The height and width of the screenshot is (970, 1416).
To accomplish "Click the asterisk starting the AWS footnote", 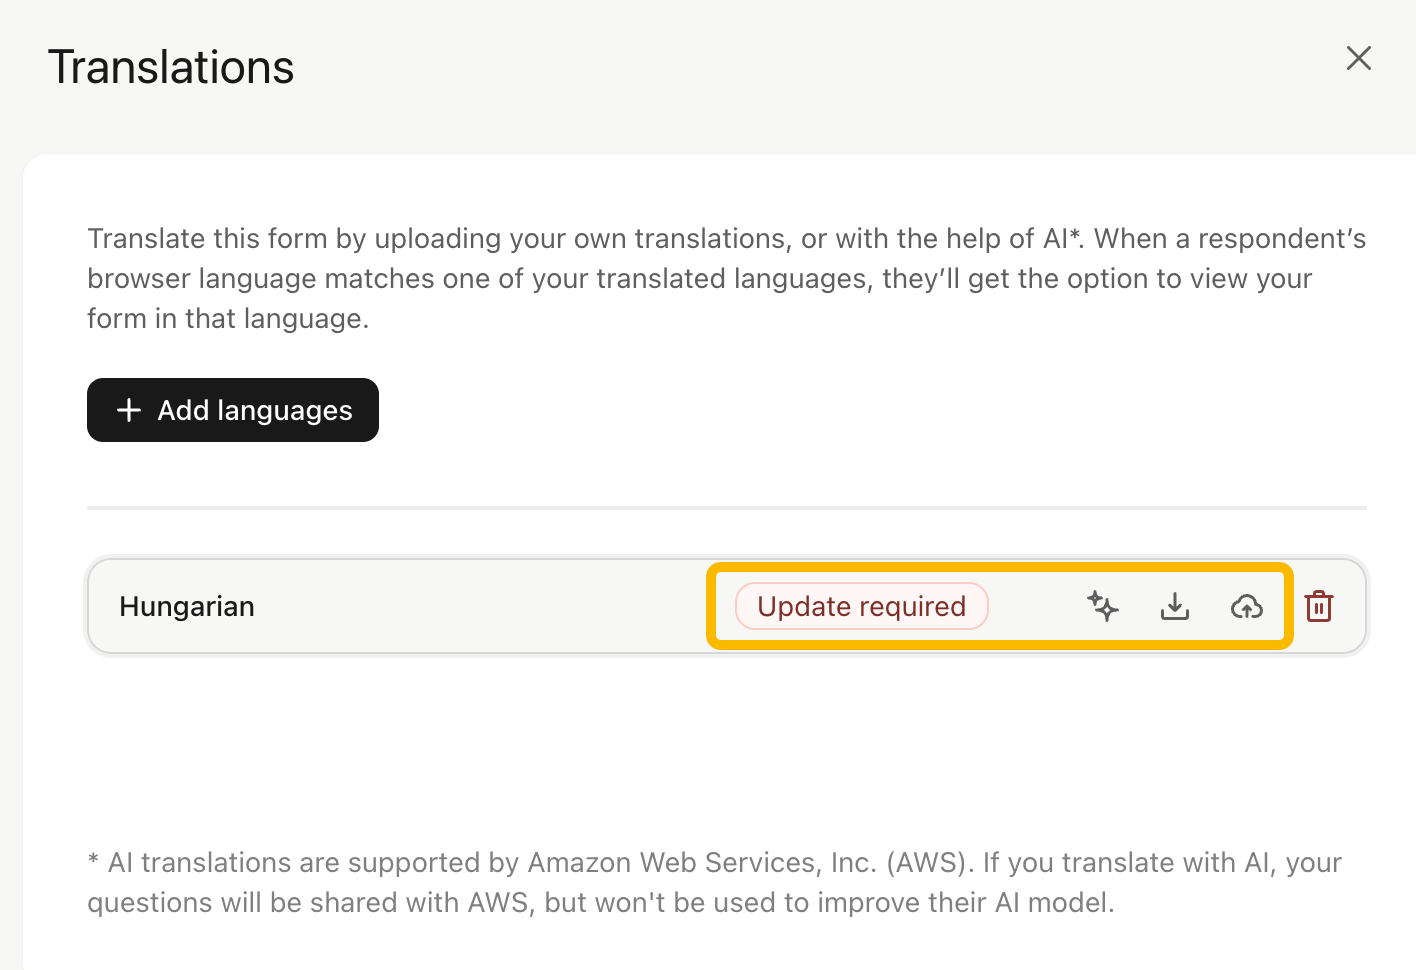I will pyautogui.click(x=93, y=860).
